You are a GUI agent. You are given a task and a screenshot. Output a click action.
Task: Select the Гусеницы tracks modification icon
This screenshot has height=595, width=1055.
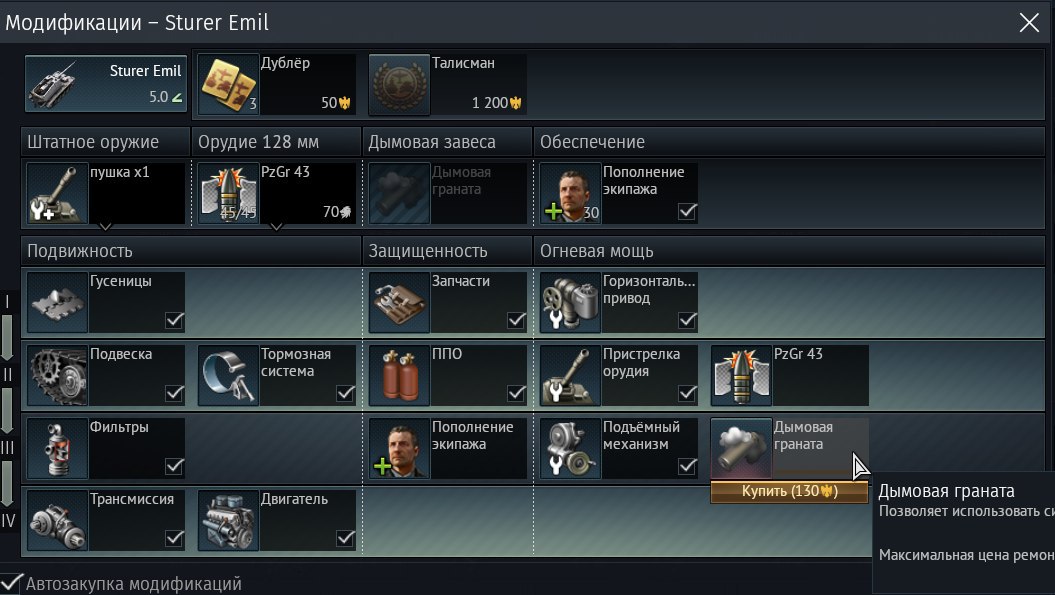[x=57, y=302]
